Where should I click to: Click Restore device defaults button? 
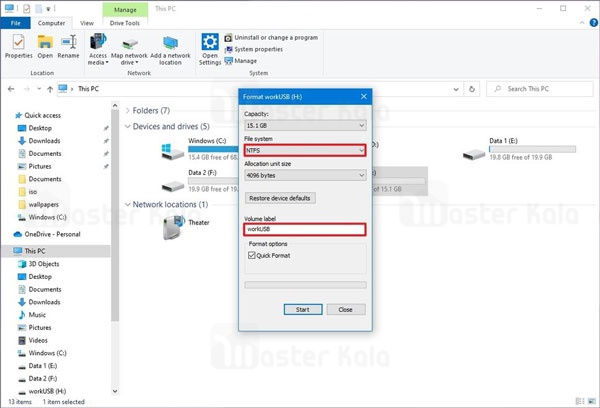pyautogui.click(x=280, y=198)
